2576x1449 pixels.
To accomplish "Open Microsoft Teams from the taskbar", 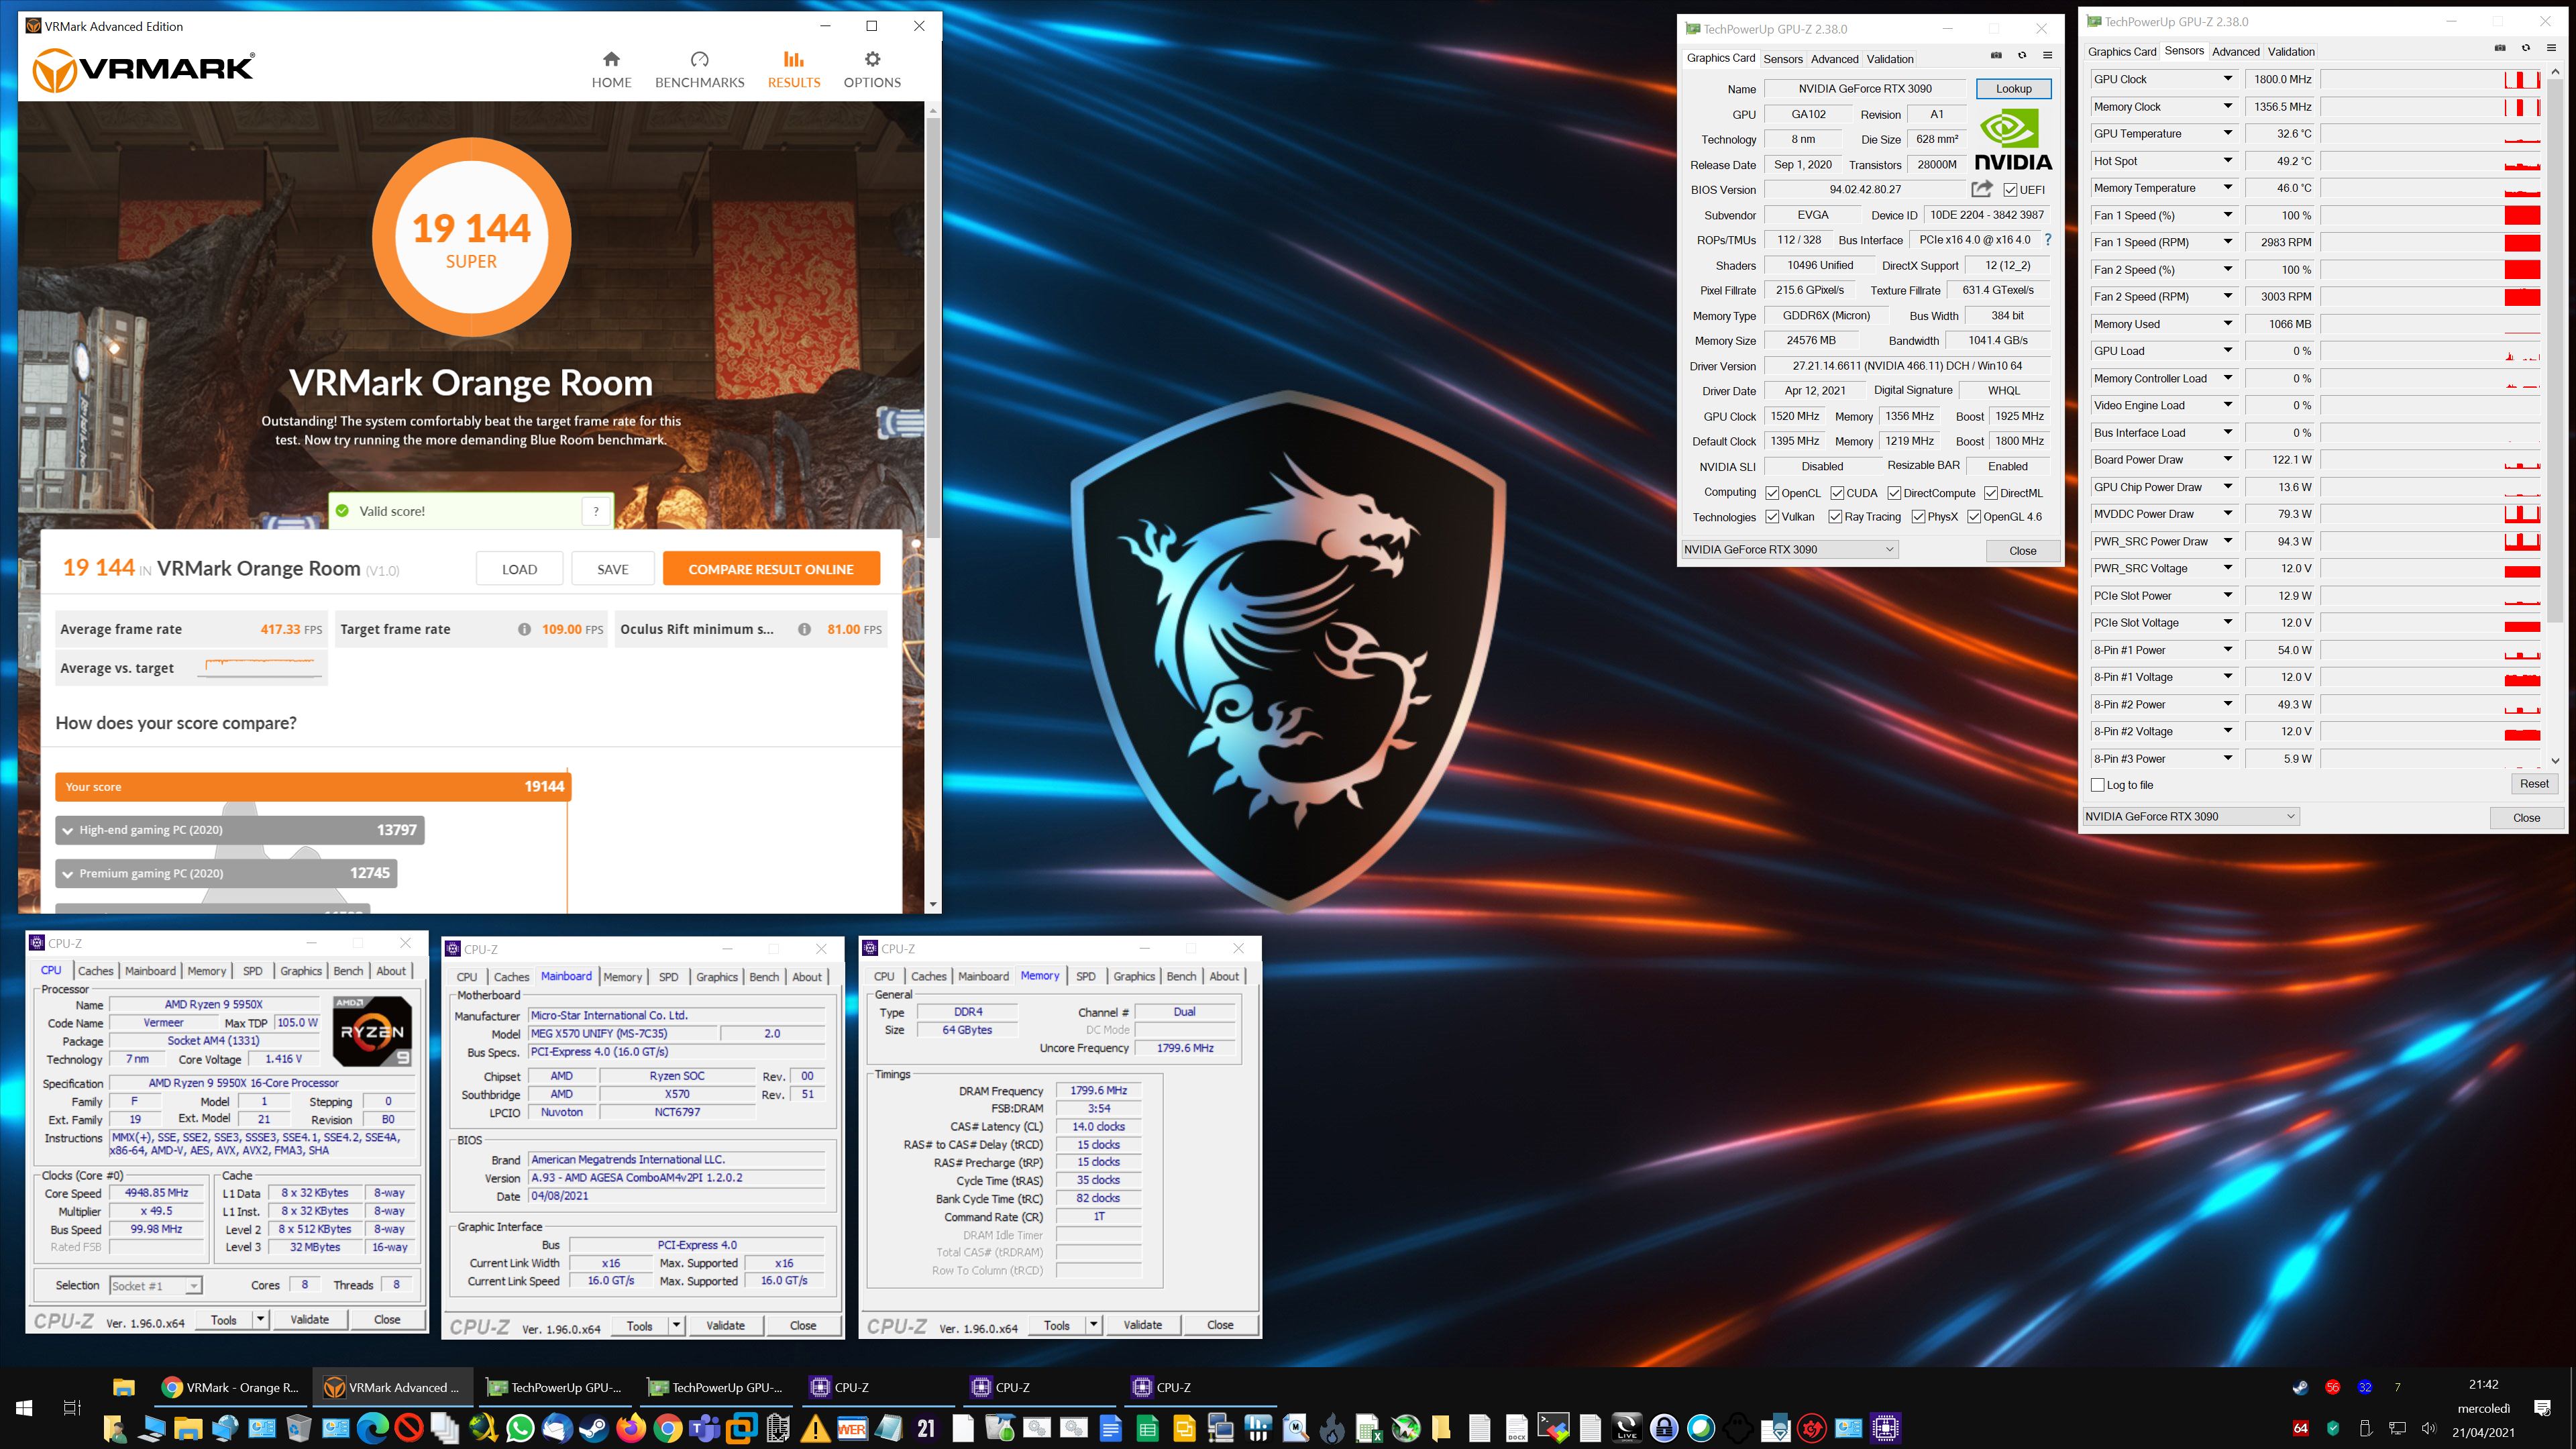I will pos(705,1428).
